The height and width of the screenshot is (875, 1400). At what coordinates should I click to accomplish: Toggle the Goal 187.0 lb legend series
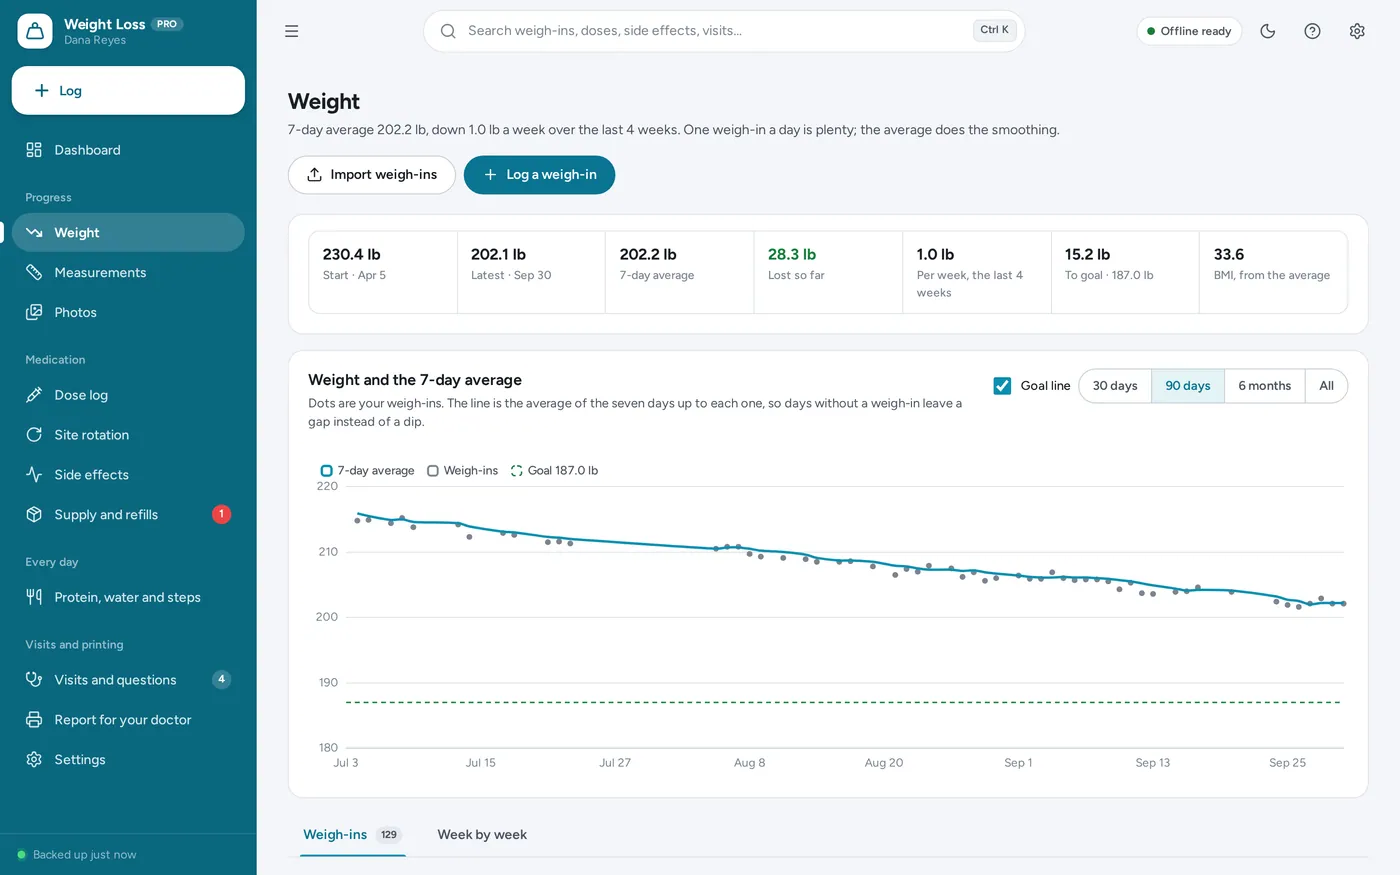pyautogui.click(x=554, y=471)
